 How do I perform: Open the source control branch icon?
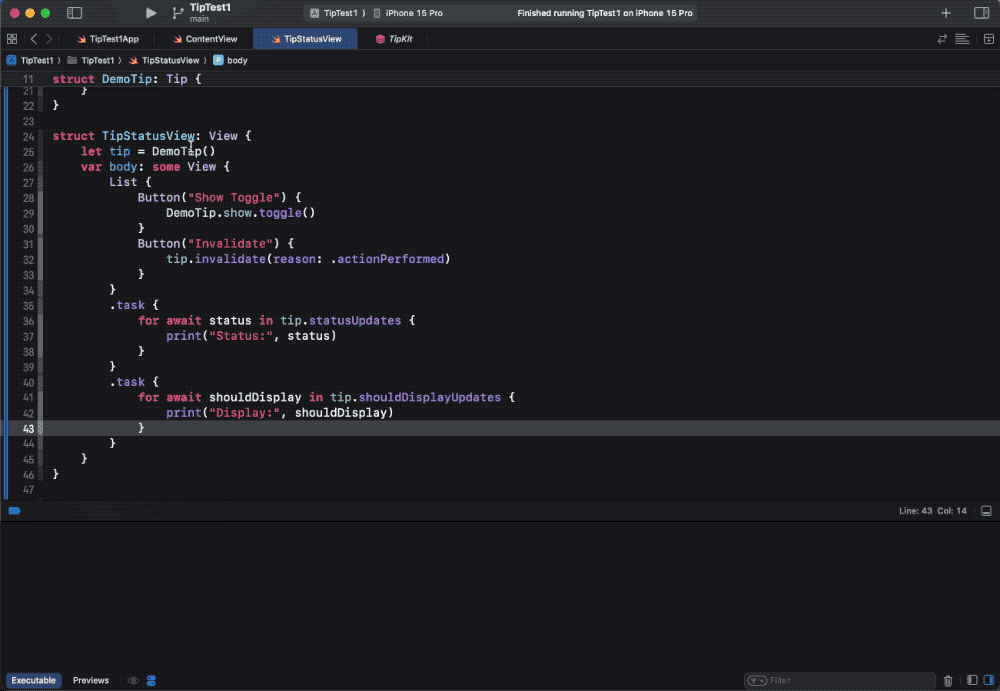(178, 13)
